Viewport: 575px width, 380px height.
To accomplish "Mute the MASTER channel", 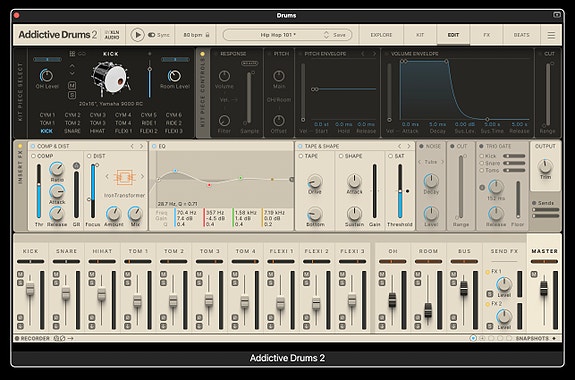I will pyautogui.click(x=534, y=274).
